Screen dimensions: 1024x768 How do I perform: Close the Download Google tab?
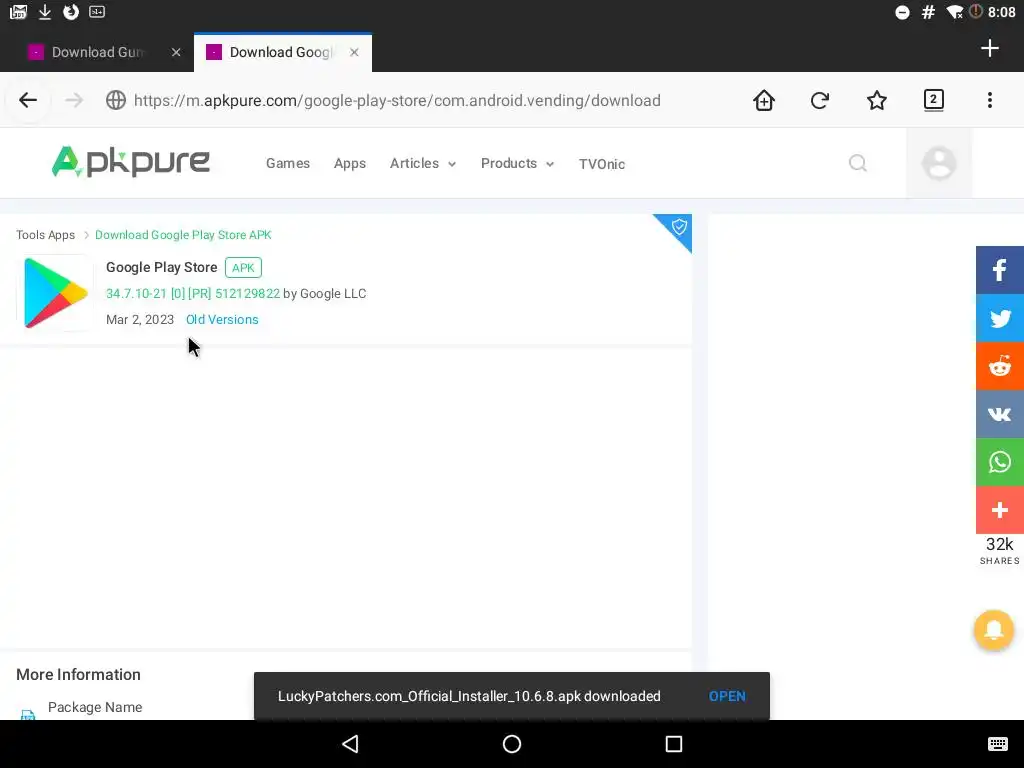[x=354, y=52]
